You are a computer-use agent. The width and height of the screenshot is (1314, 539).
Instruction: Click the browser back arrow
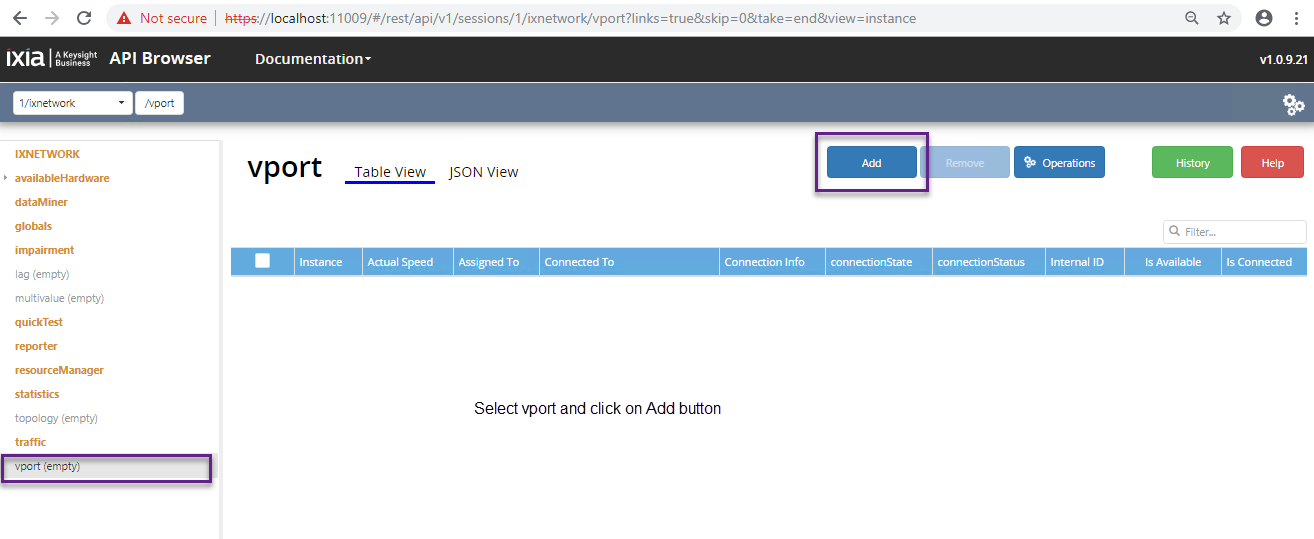[x=20, y=18]
